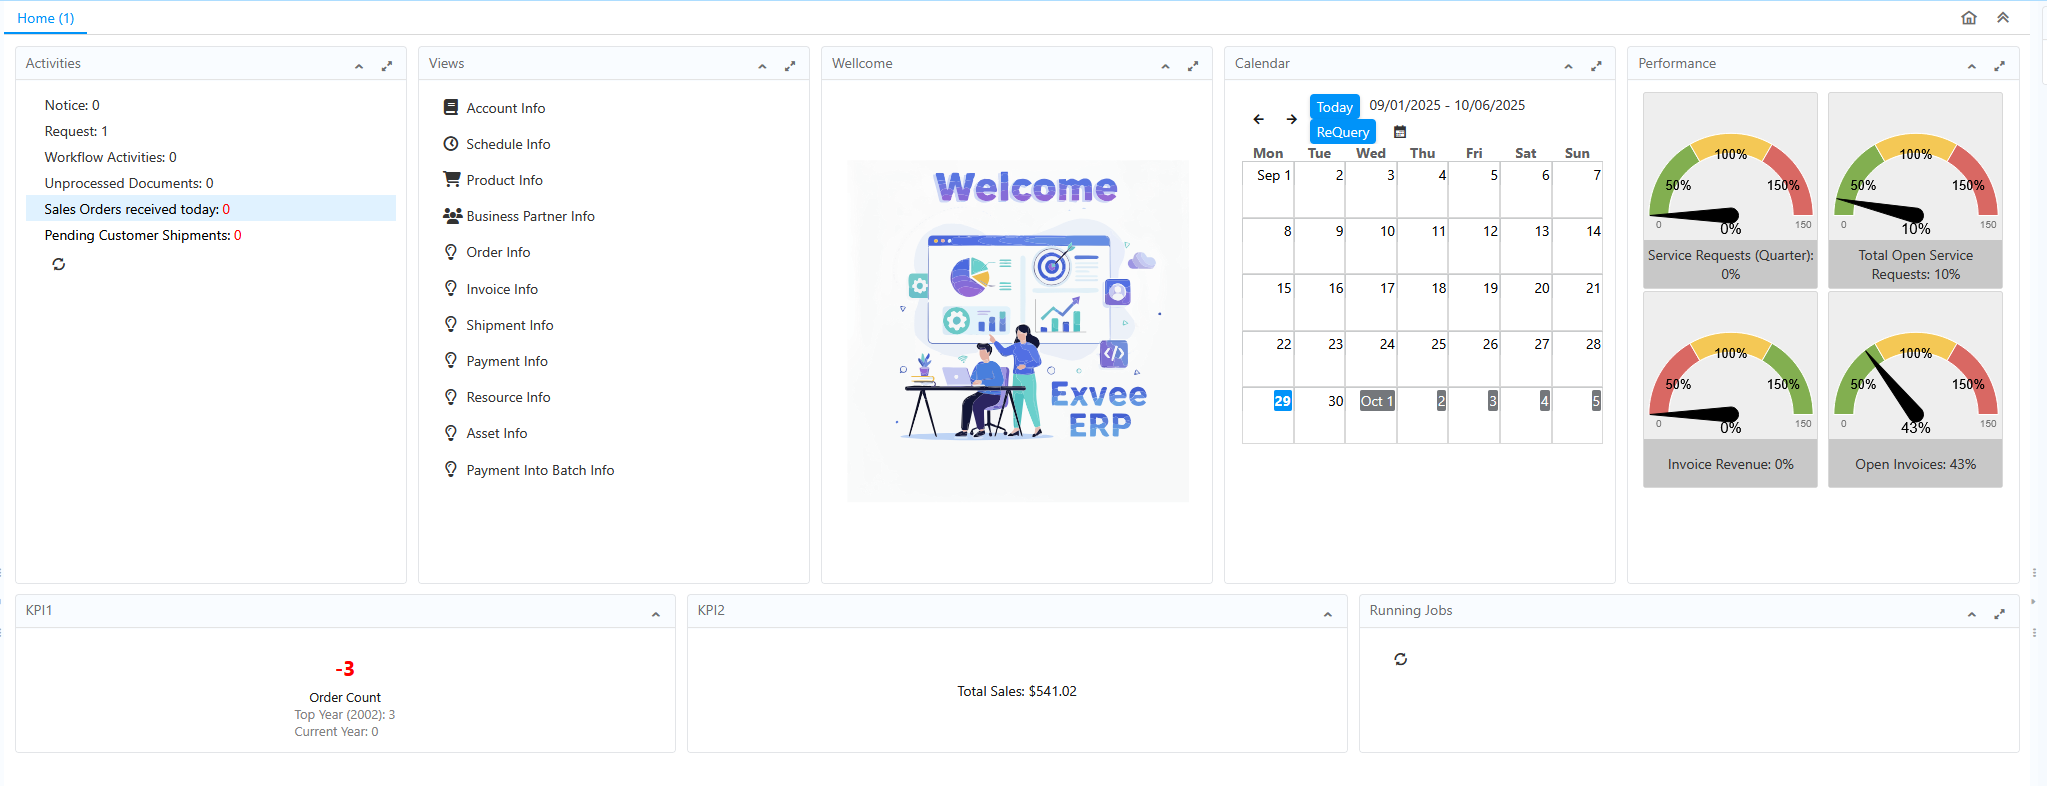The height and width of the screenshot is (786, 2047).
Task: Refresh the Activities list
Action: (59, 264)
